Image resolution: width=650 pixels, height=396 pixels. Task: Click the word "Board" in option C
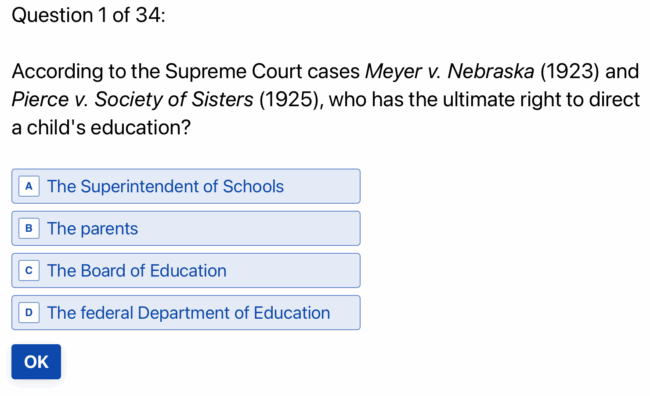point(103,271)
